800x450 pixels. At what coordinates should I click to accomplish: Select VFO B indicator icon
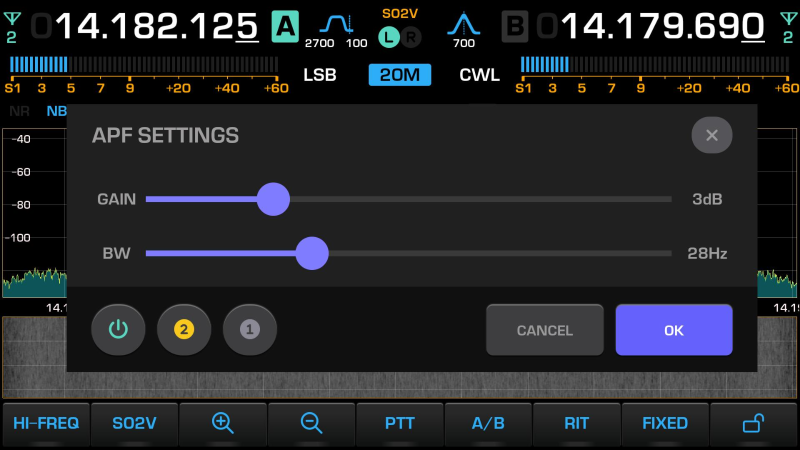point(515,26)
